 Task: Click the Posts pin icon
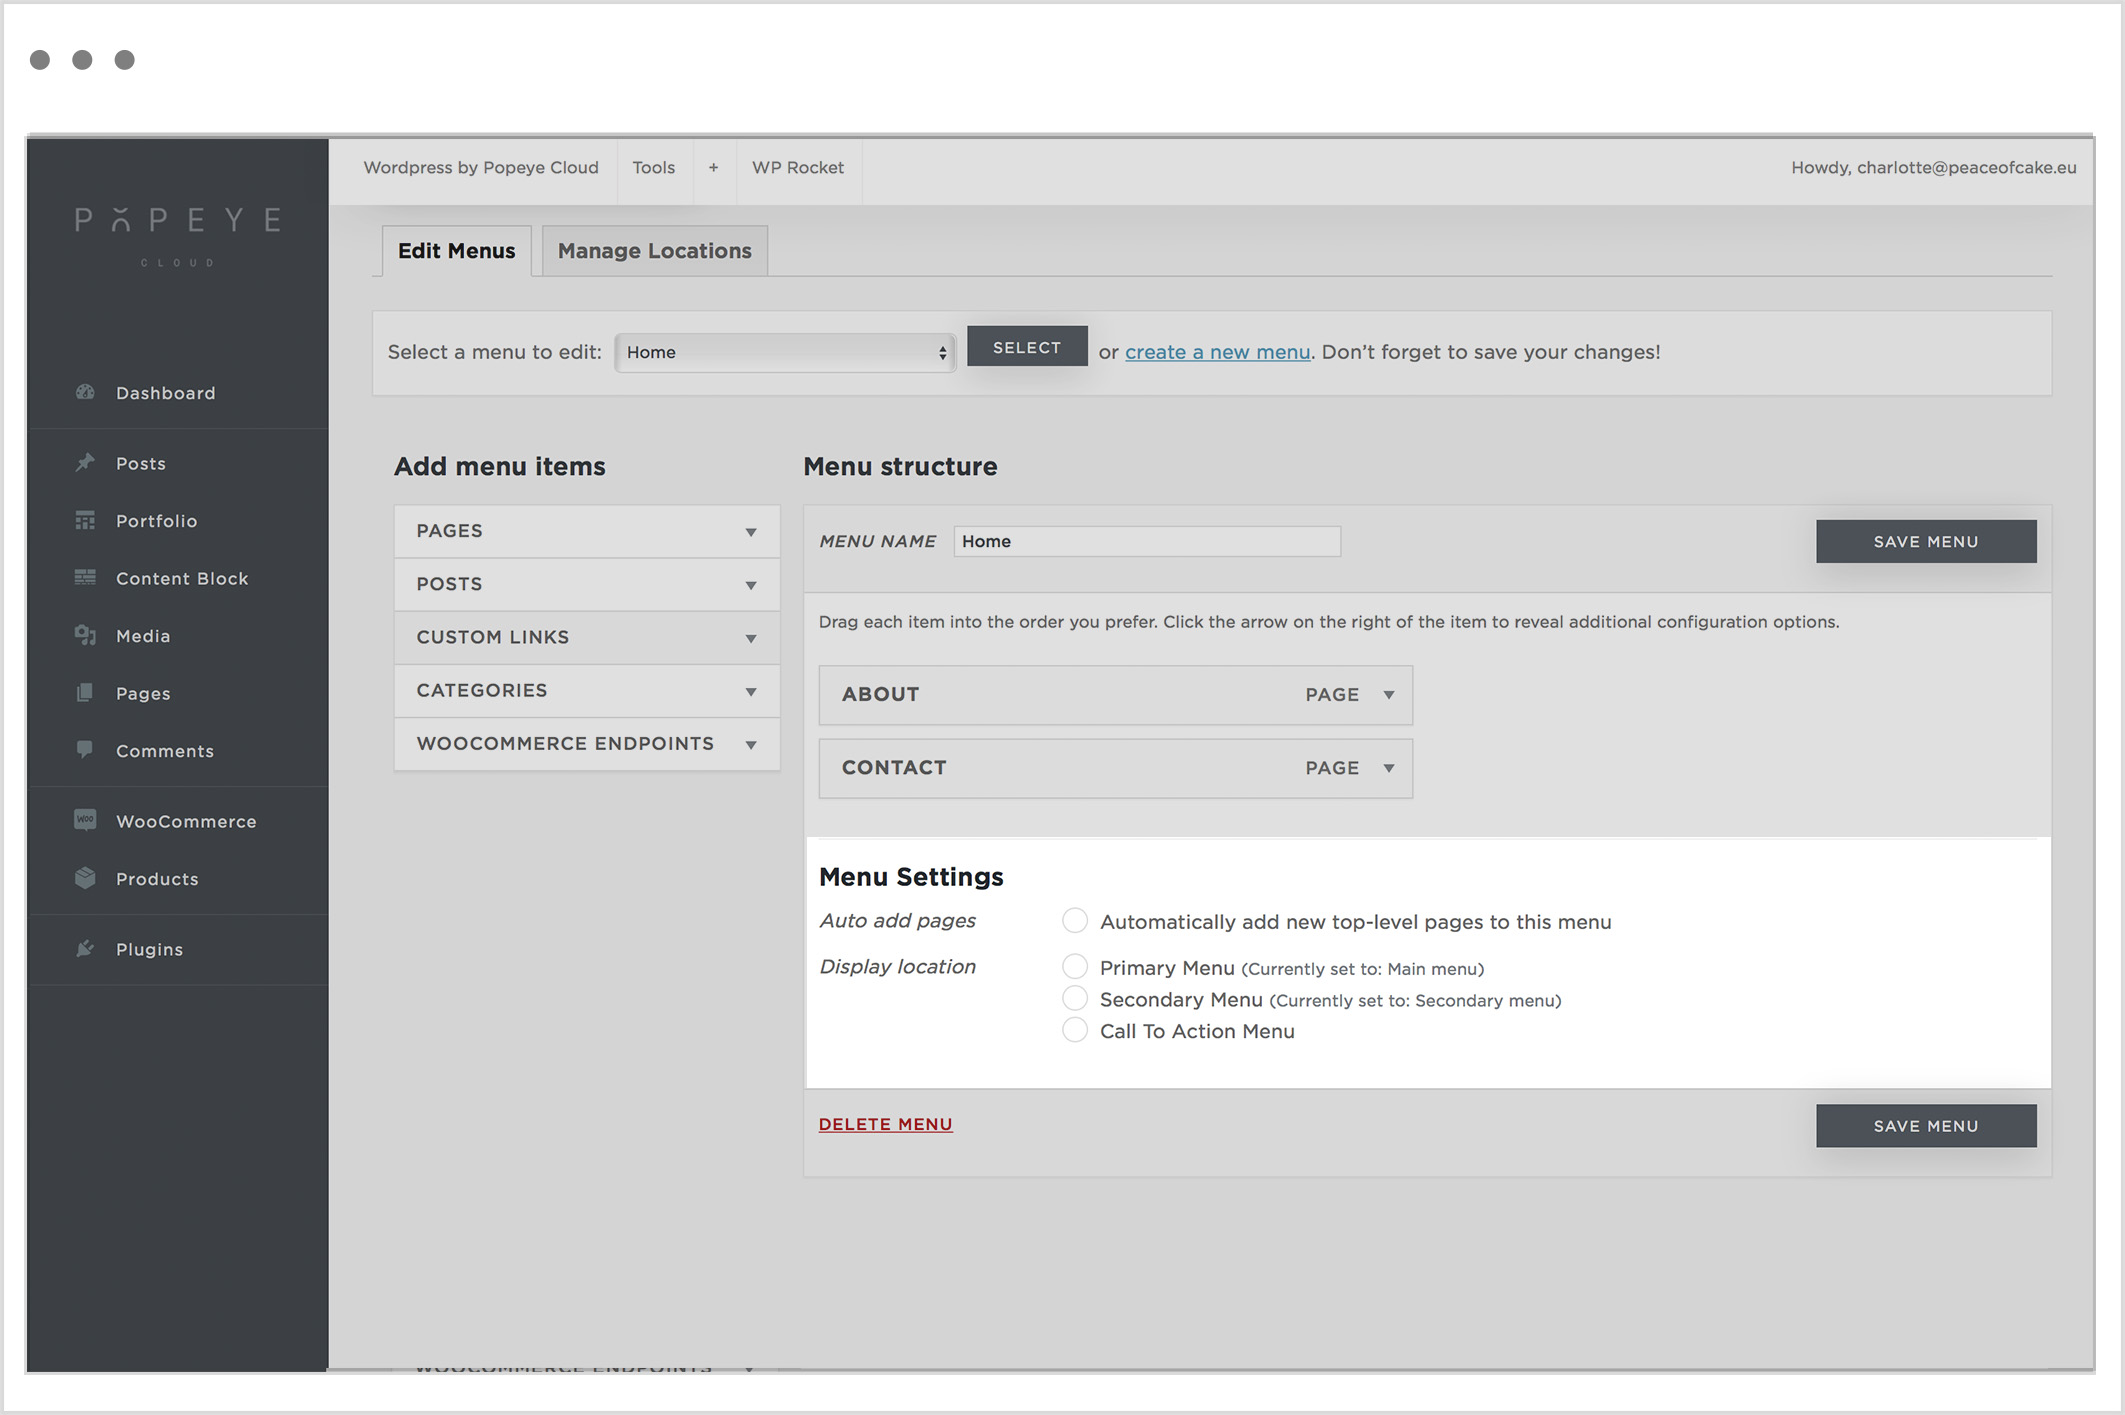(x=85, y=462)
